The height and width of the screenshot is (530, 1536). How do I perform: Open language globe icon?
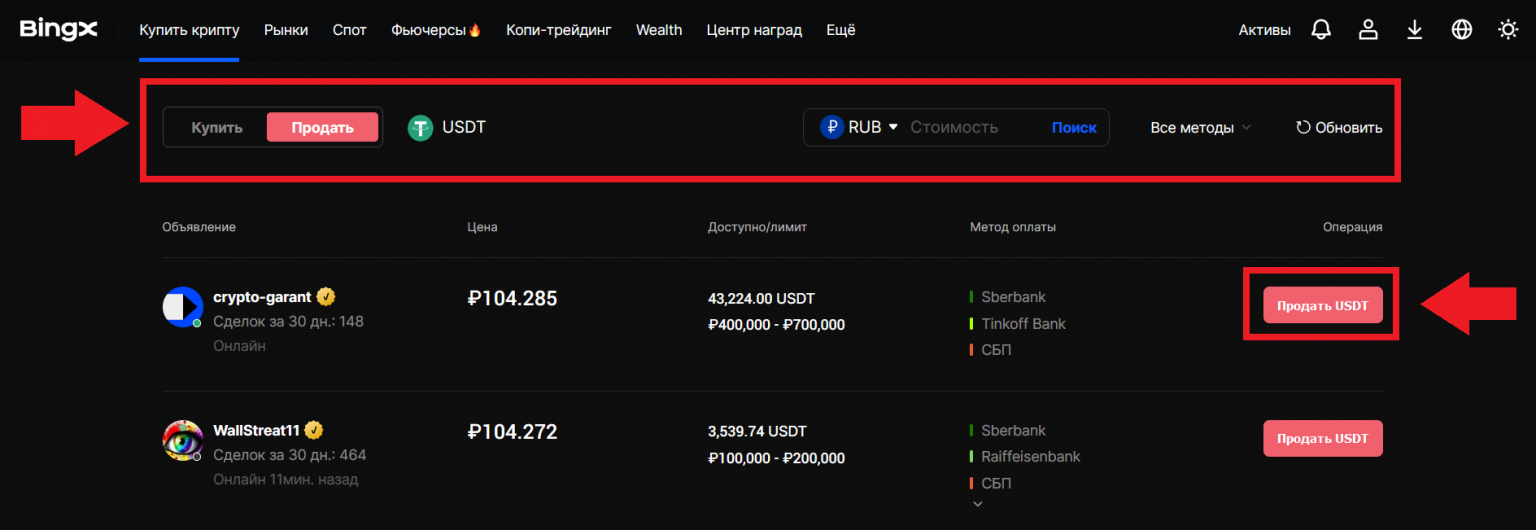[1461, 30]
